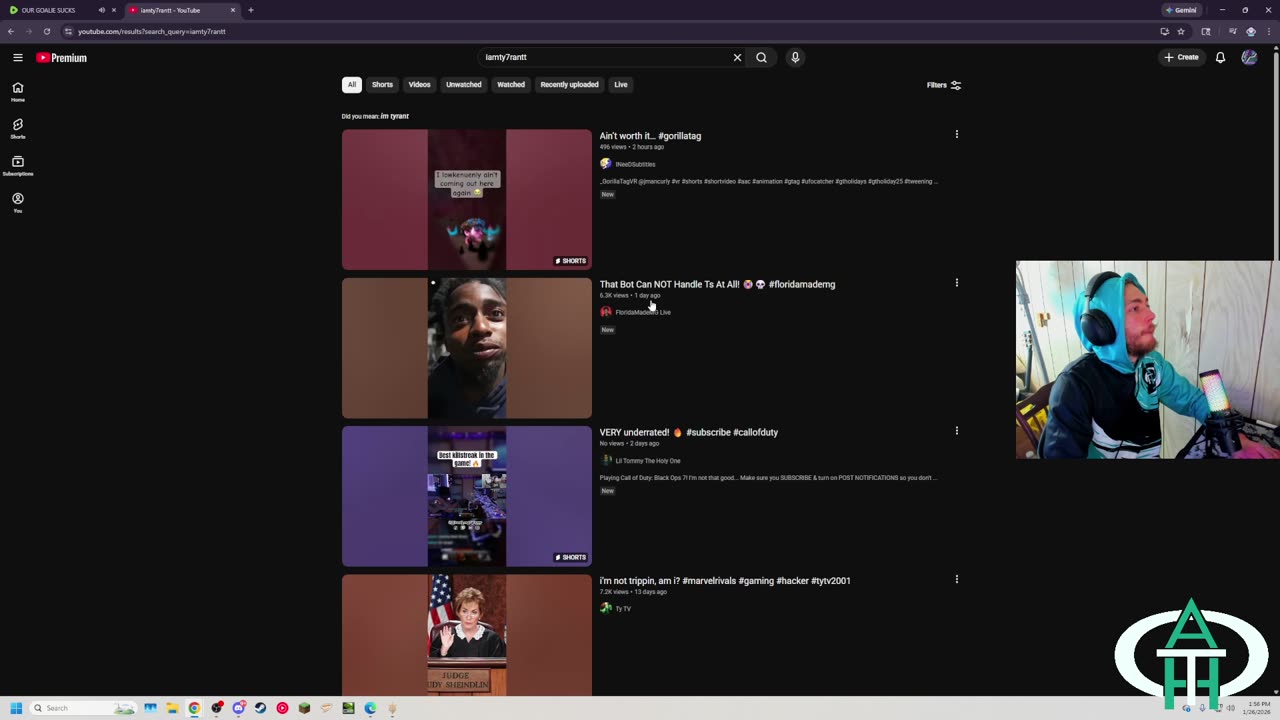Visit the INeedSubtitles channel
Screen dimensions: 1280x720
pyautogui.click(x=635, y=164)
